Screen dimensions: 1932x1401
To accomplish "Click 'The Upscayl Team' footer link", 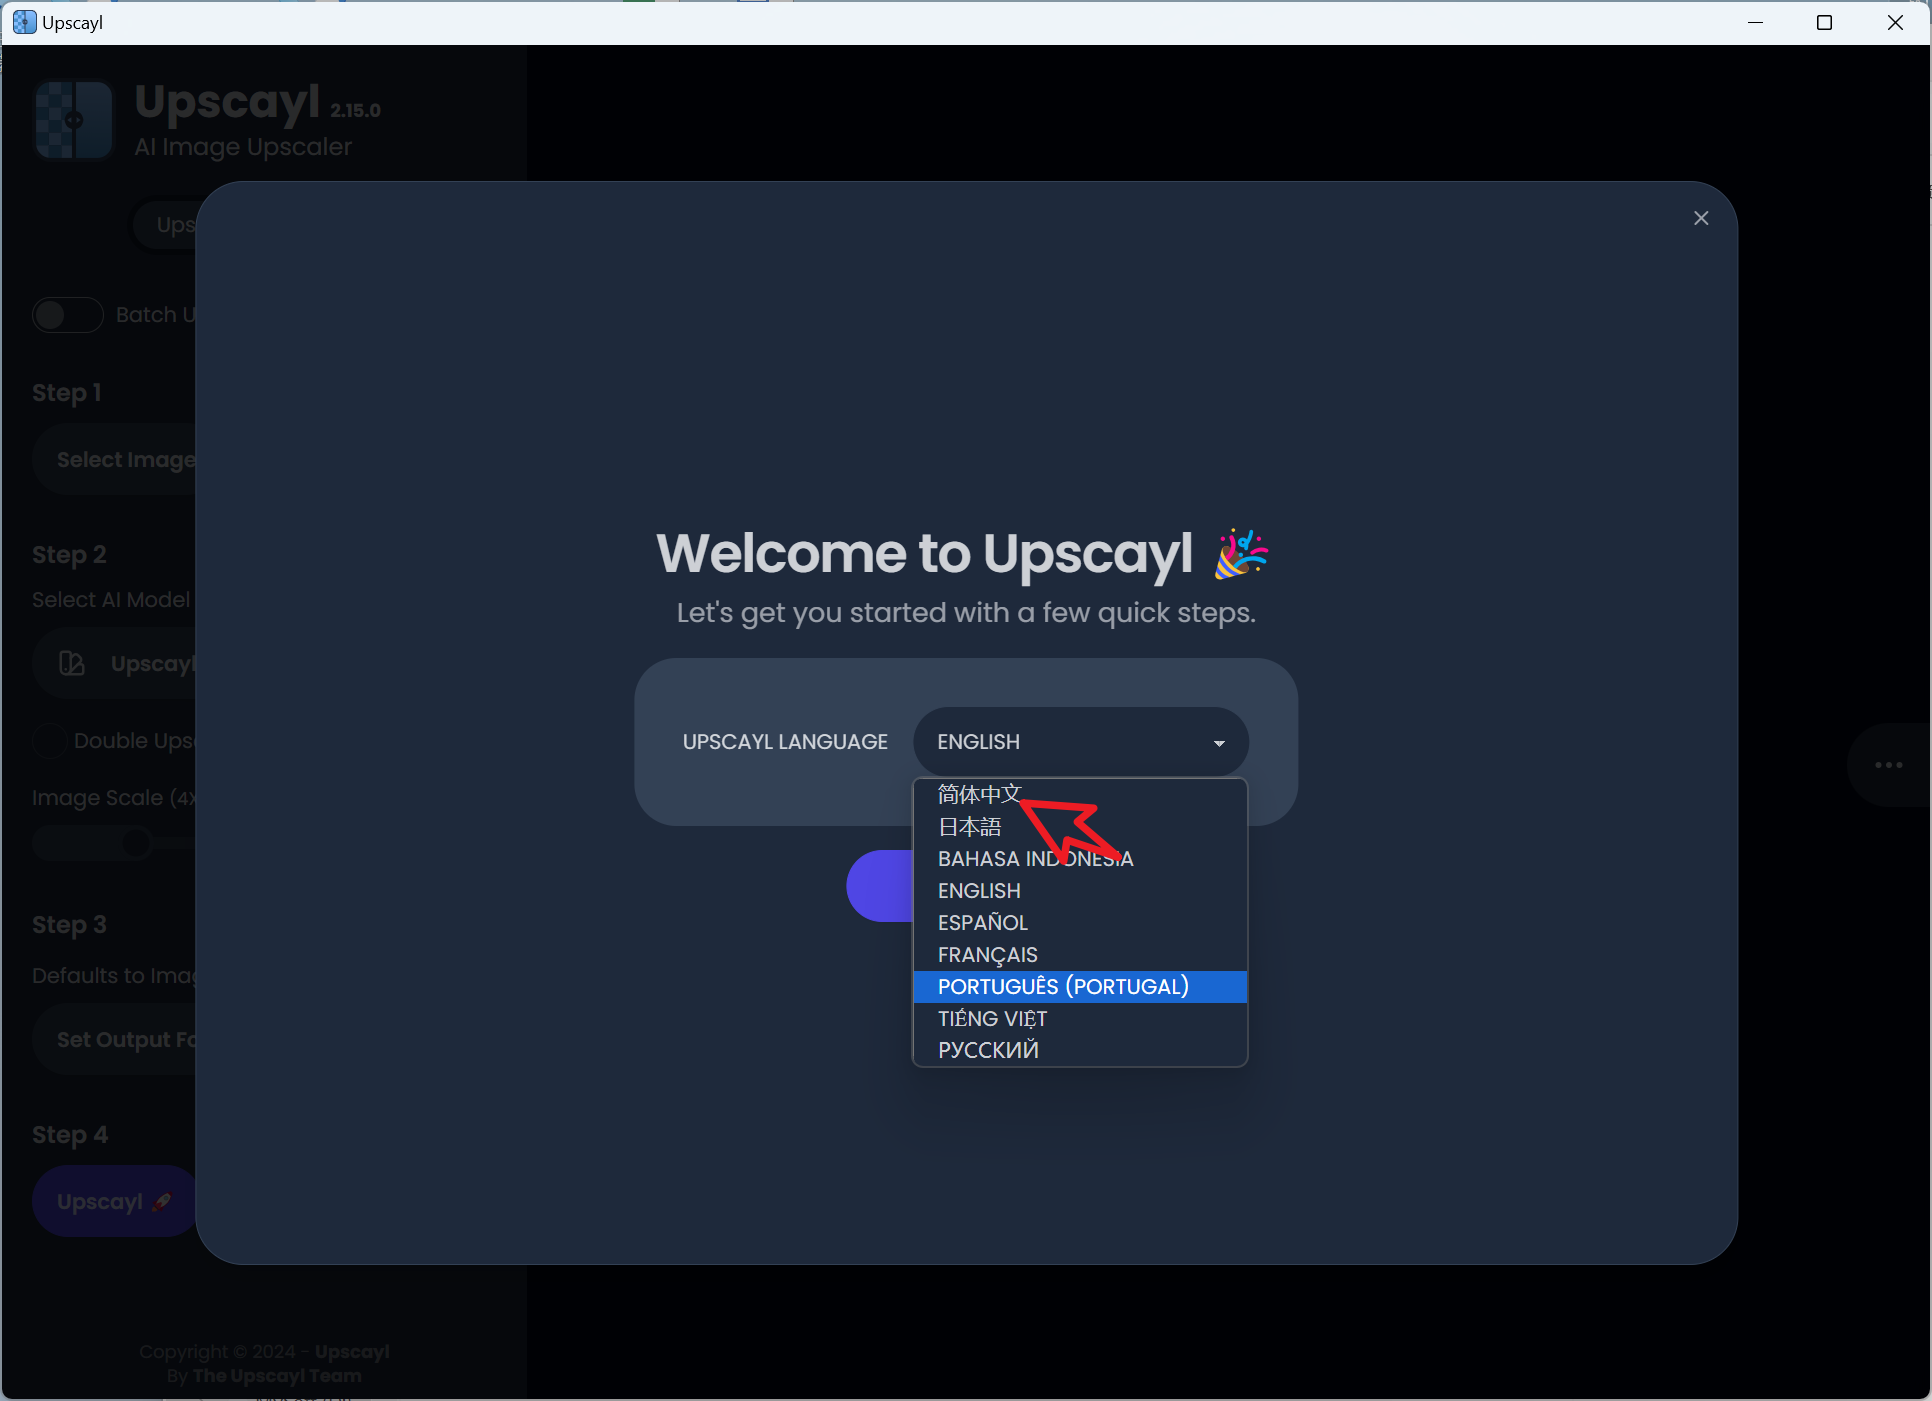I will (277, 1375).
